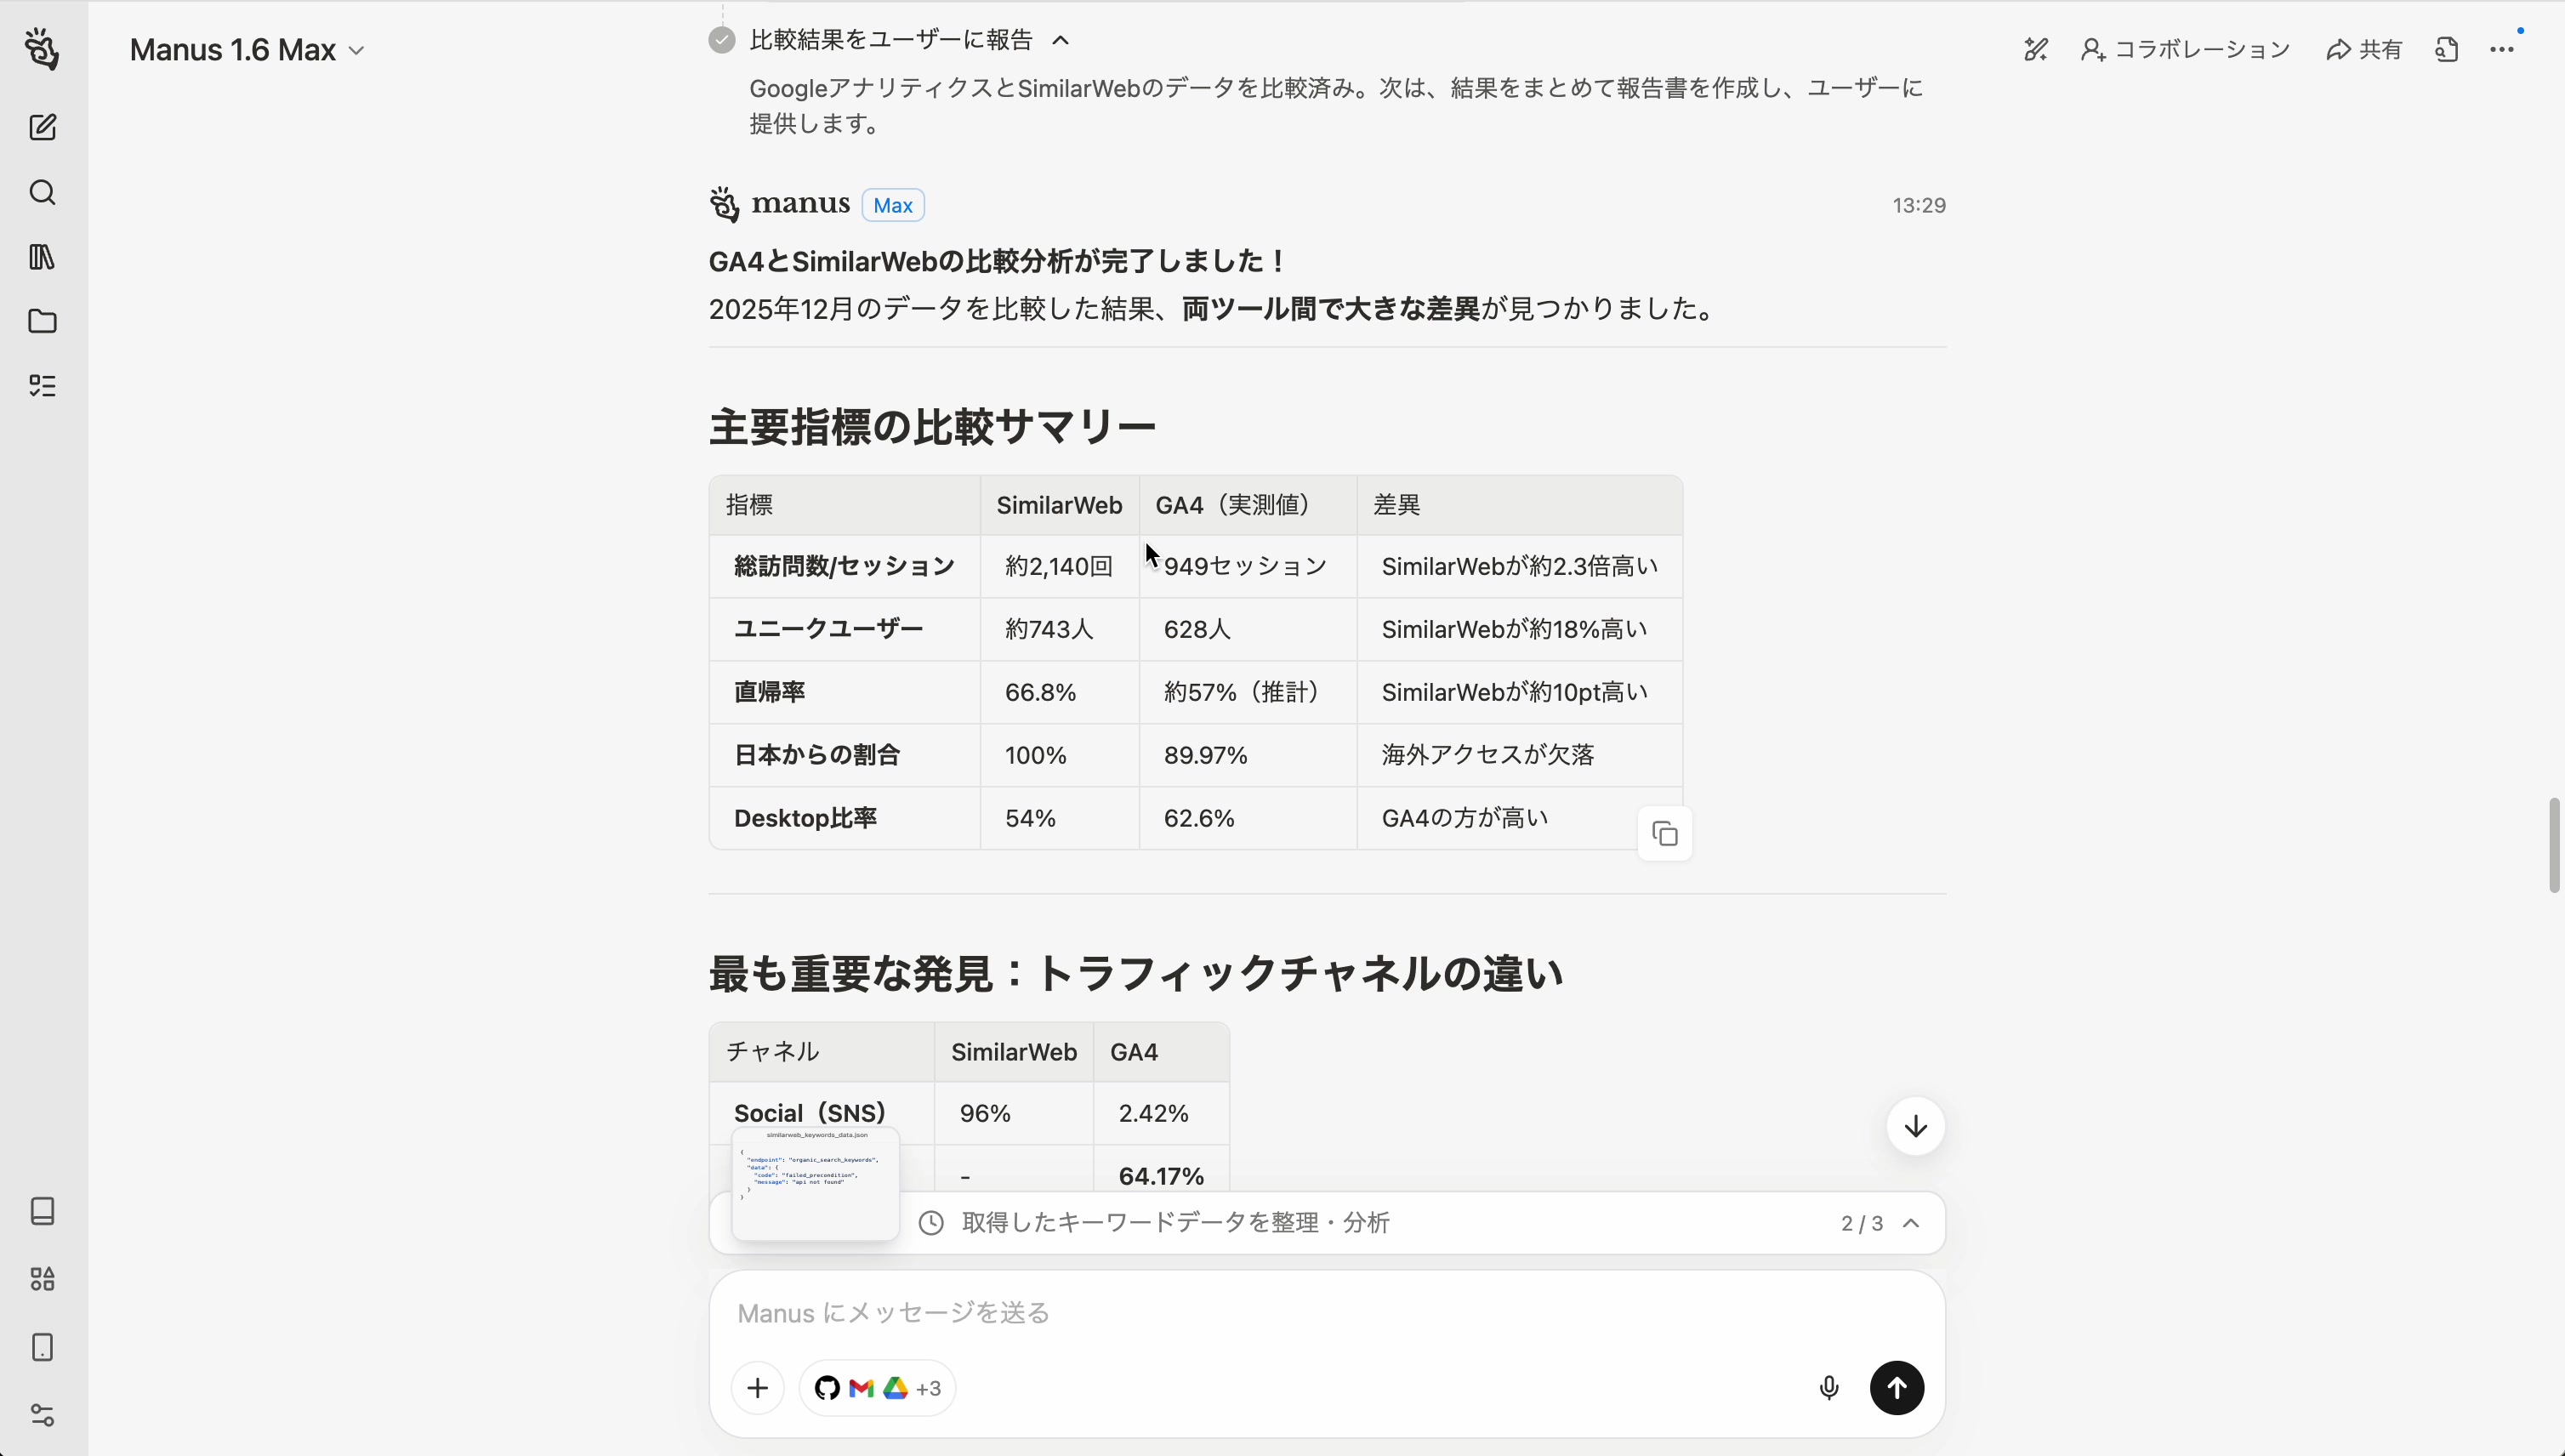Image resolution: width=2565 pixels, height=1456 pixels.
Task: Select the AI editing pencil icon top right
Action: pyautogui.click(x=2035, y=48)
